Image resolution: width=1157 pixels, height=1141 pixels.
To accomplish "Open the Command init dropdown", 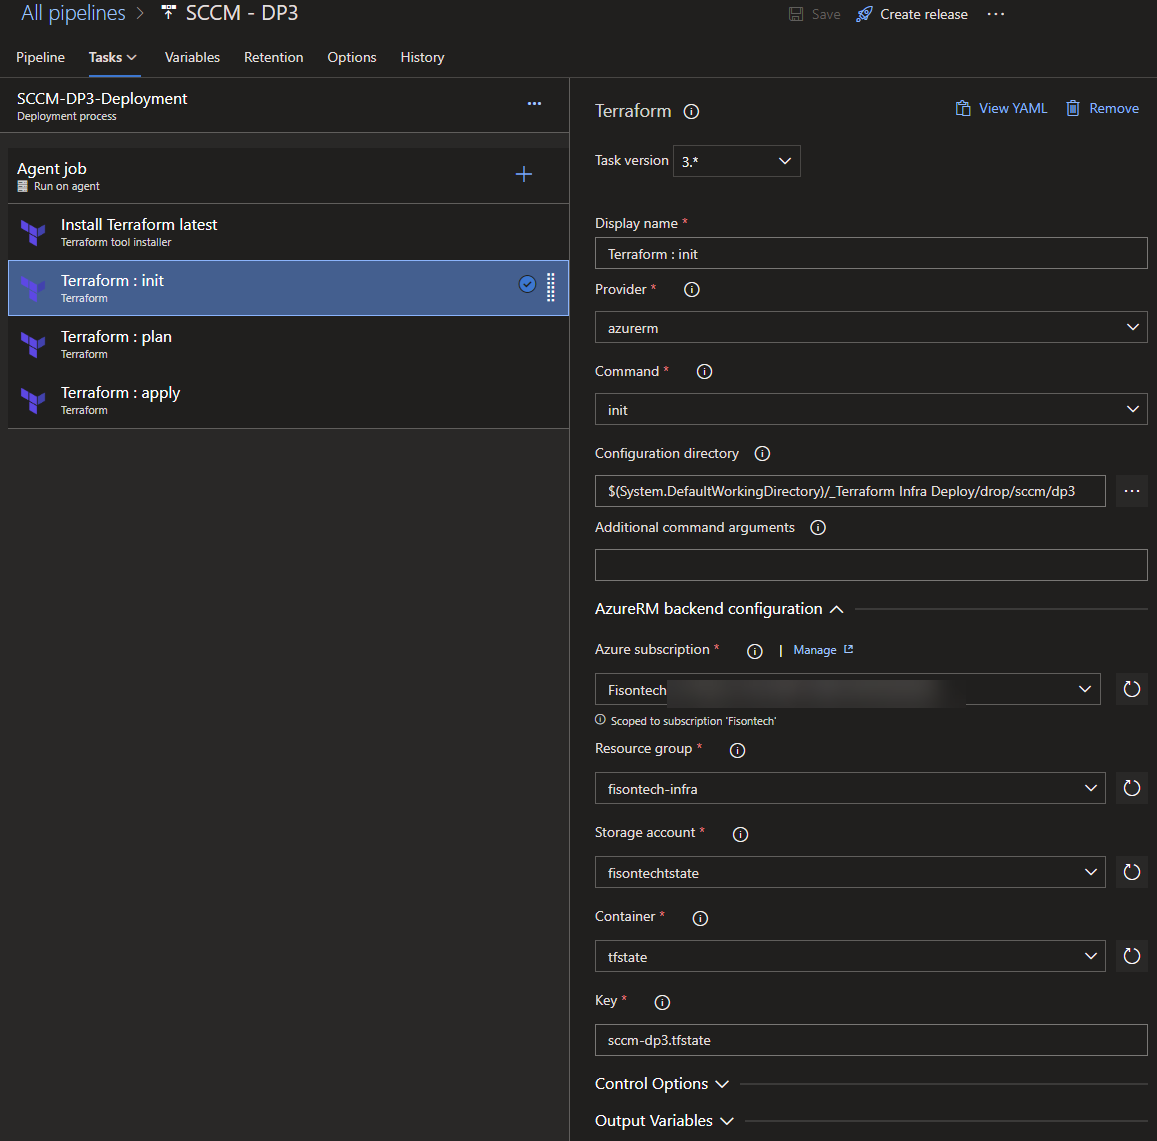I will [x=871, y=410].
